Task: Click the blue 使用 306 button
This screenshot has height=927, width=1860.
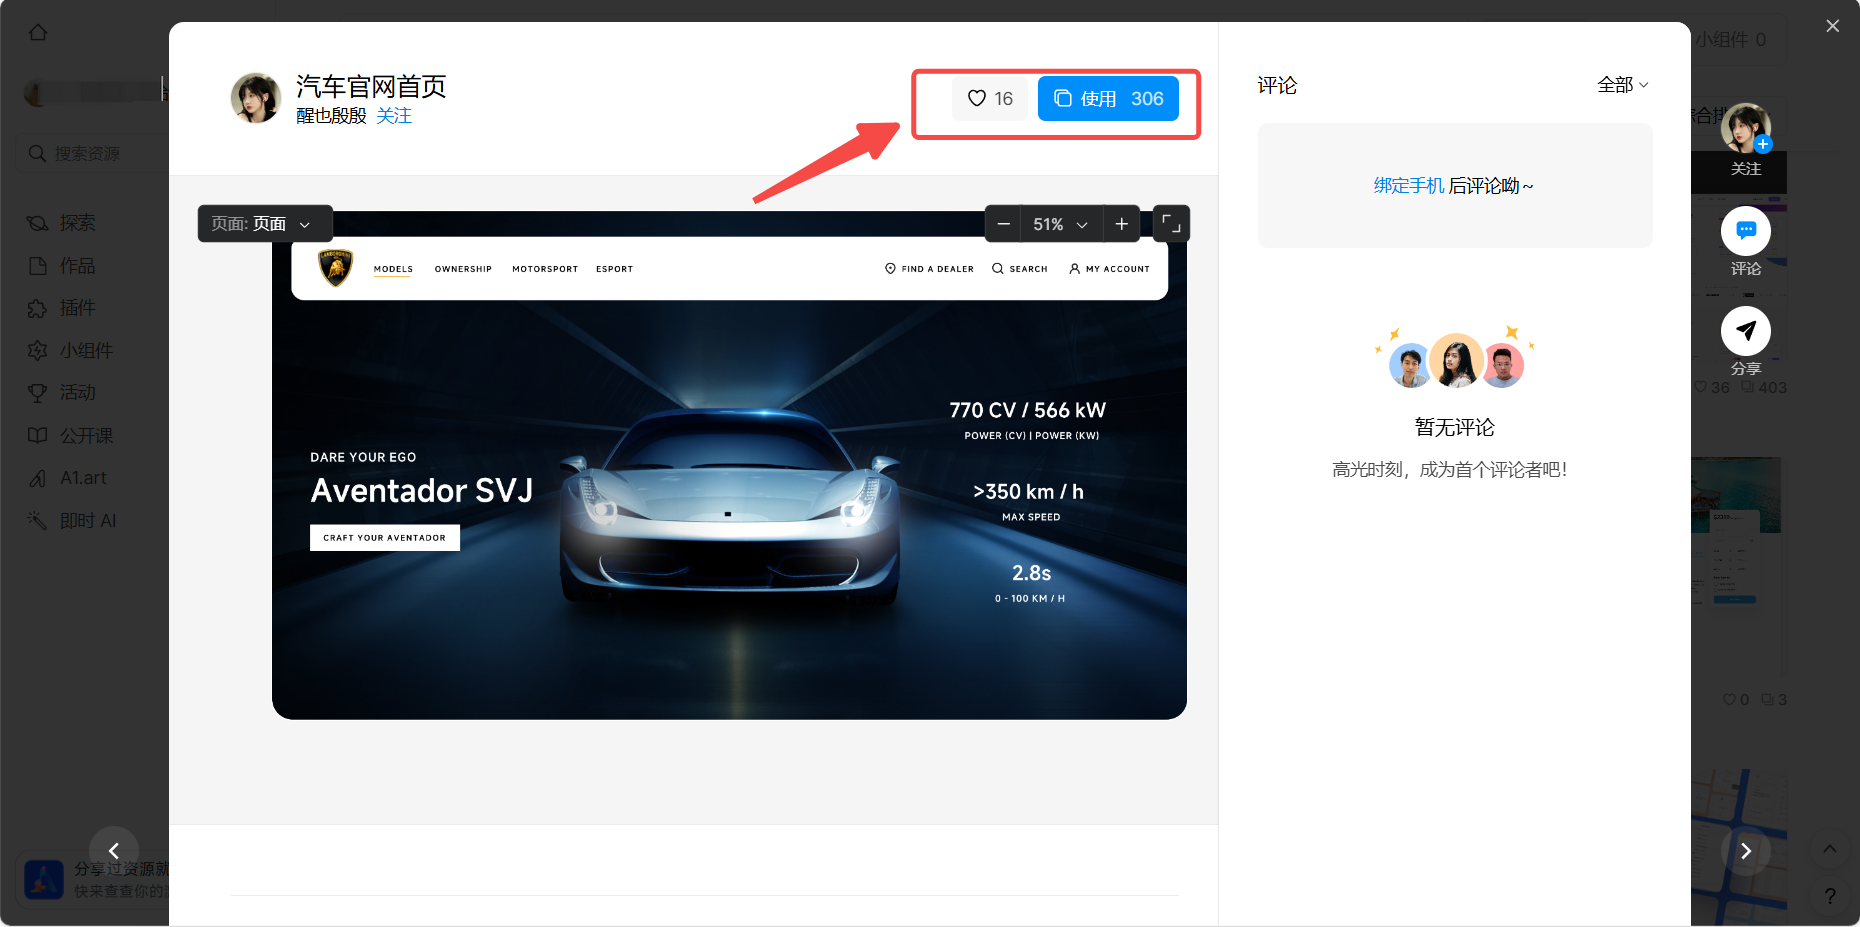Action: point(1108,98)
